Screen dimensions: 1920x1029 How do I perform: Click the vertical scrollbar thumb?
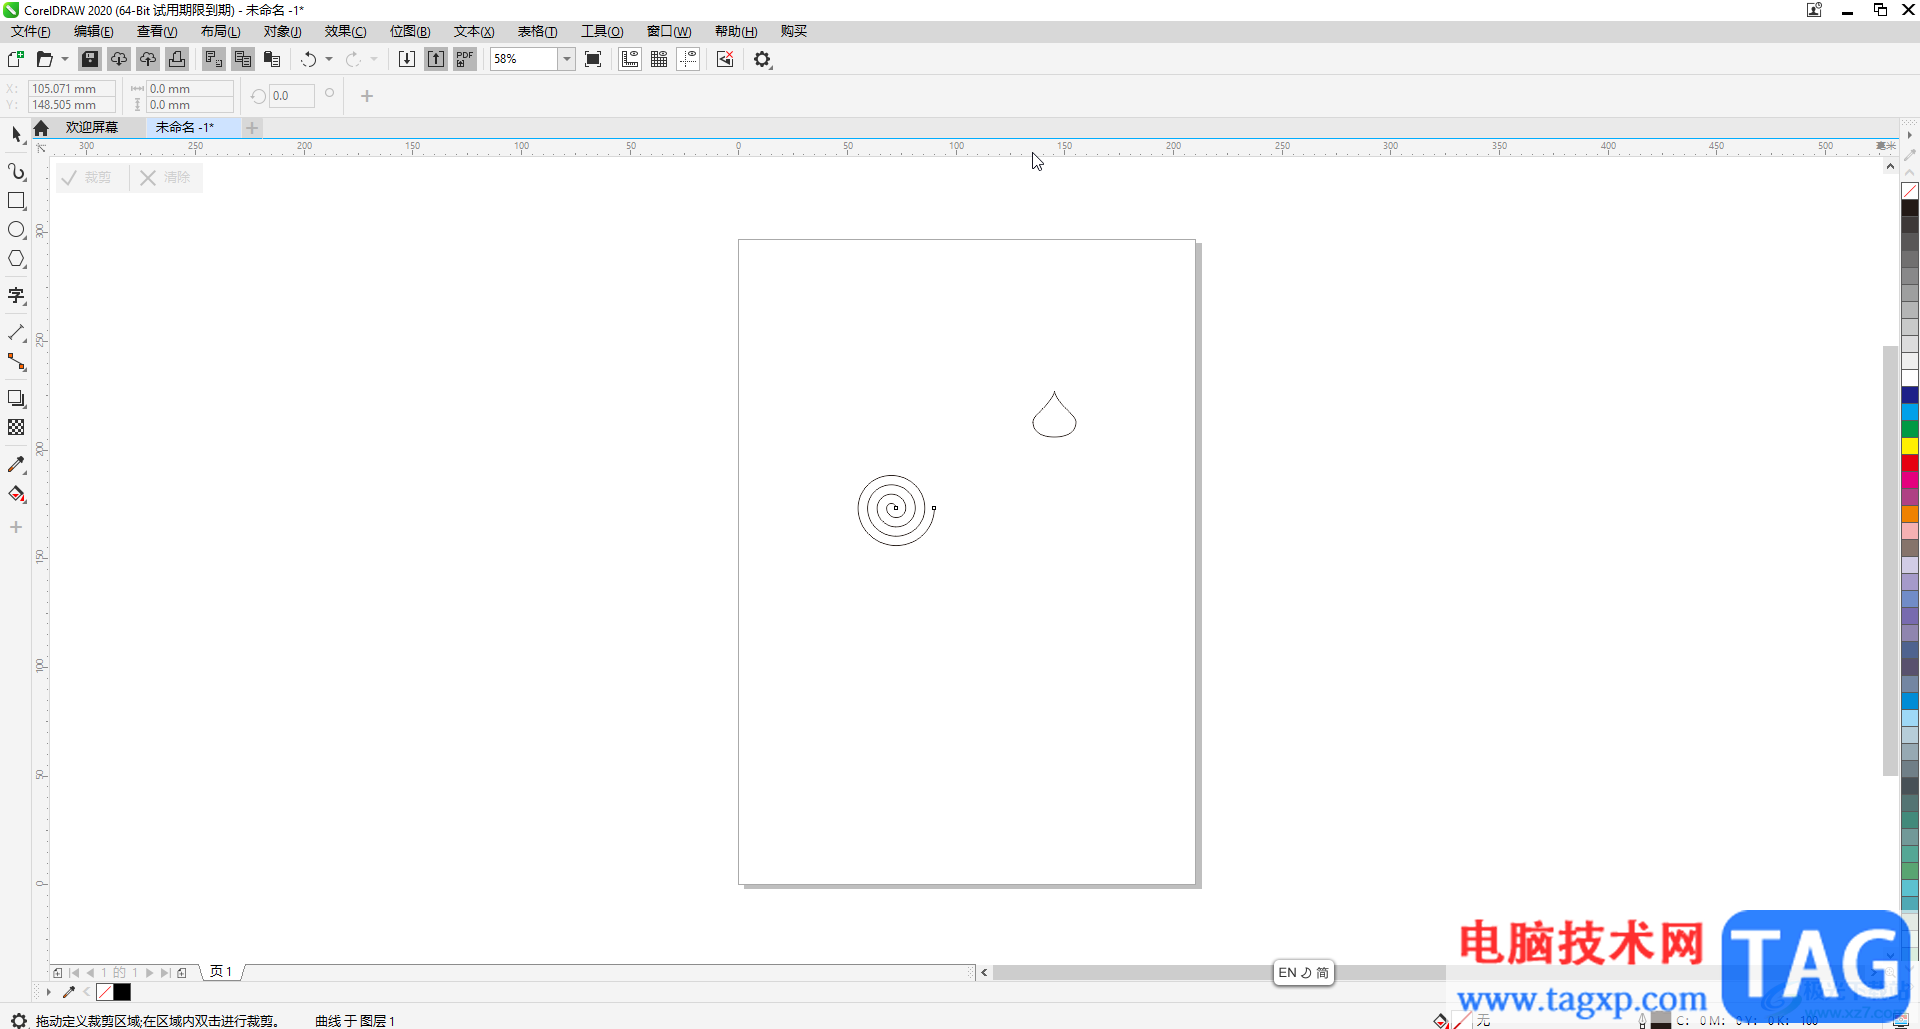1890,560
